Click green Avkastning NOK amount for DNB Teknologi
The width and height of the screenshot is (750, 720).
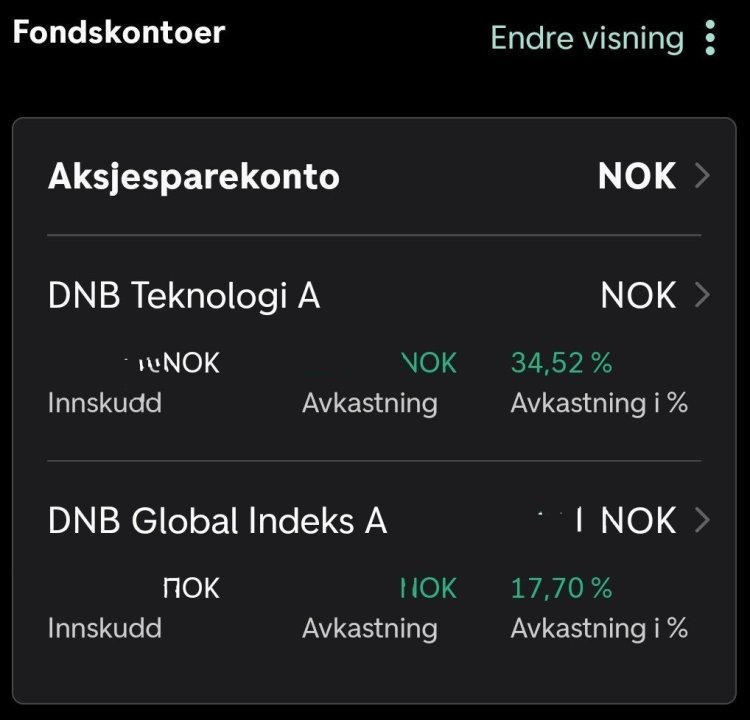[x=429, y=363]
